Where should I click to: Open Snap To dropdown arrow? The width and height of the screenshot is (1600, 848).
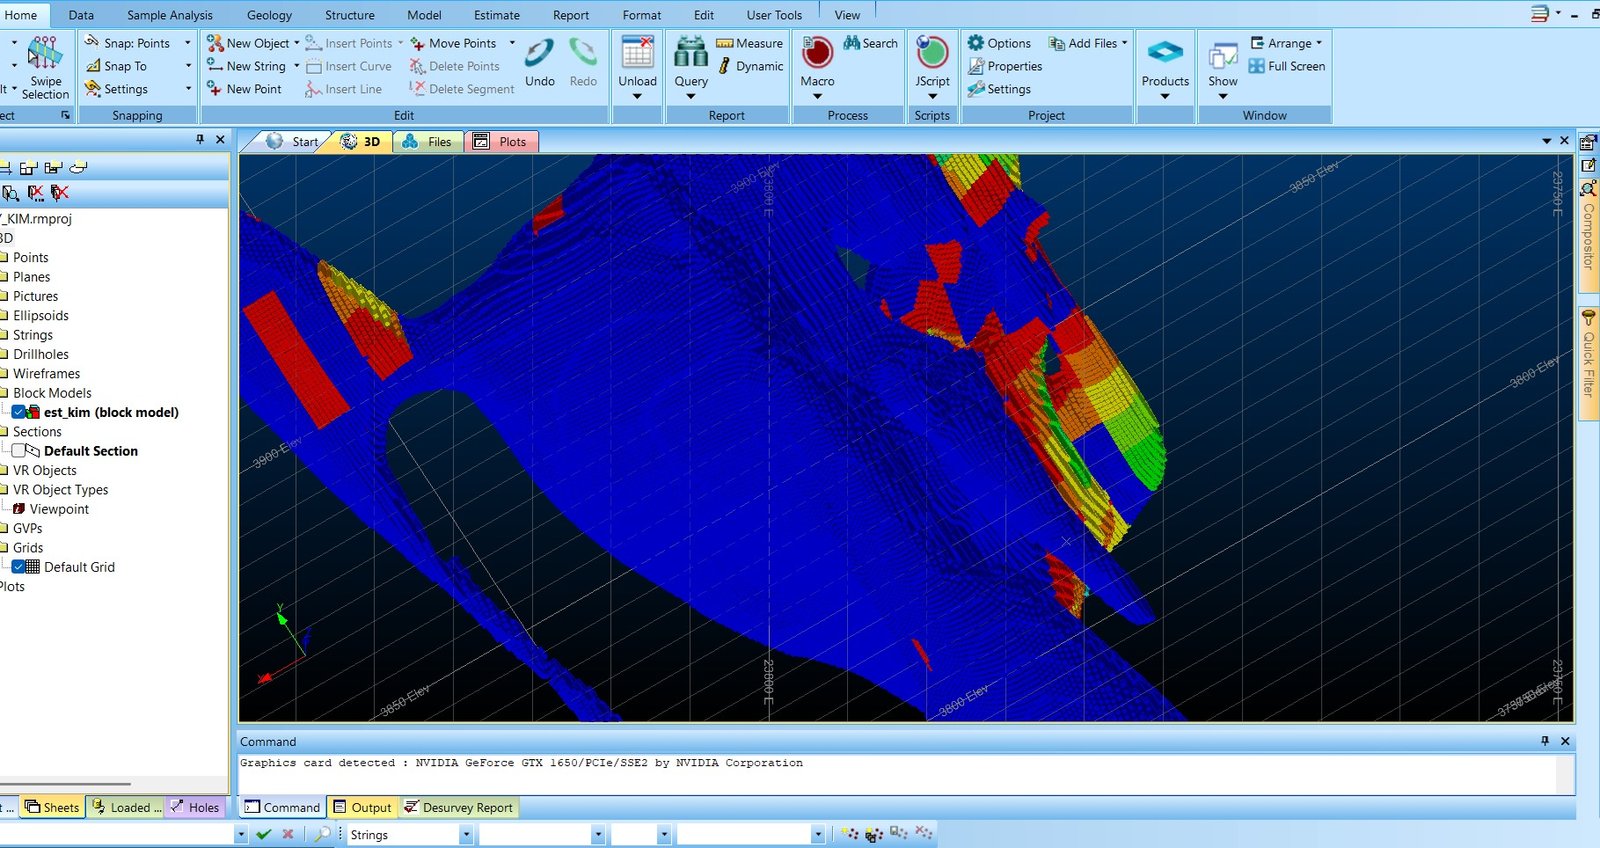(x=187, y=66)
